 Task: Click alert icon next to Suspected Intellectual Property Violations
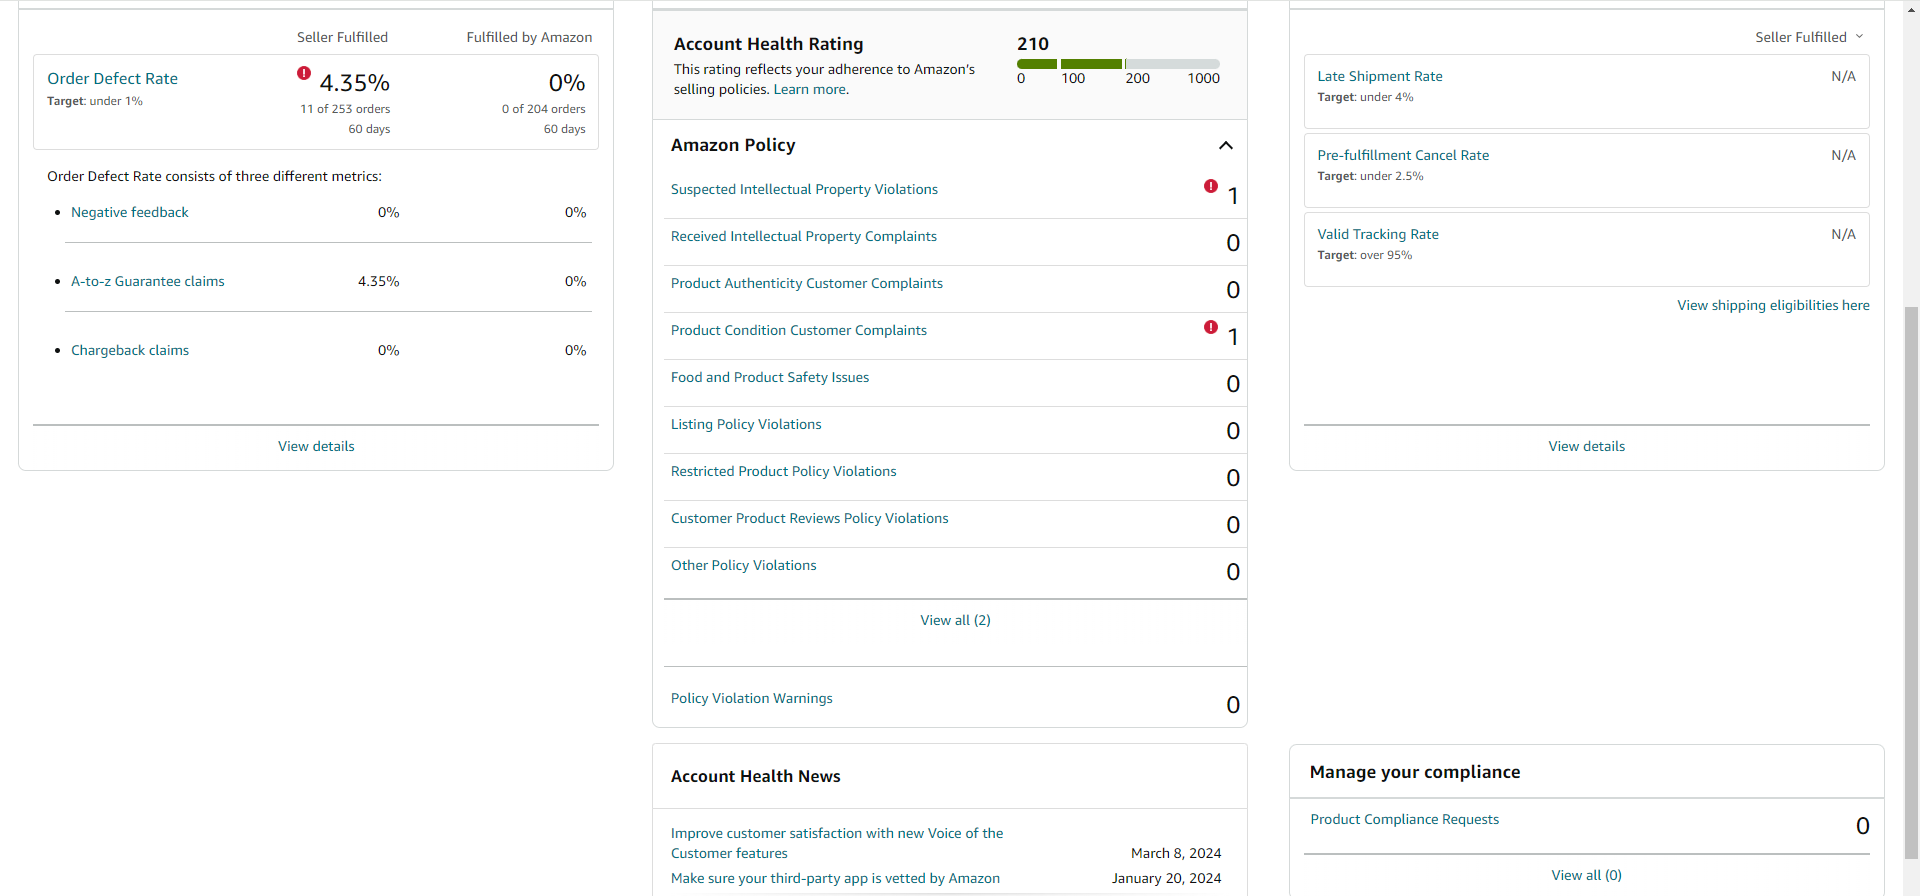tap(1211, 186)
